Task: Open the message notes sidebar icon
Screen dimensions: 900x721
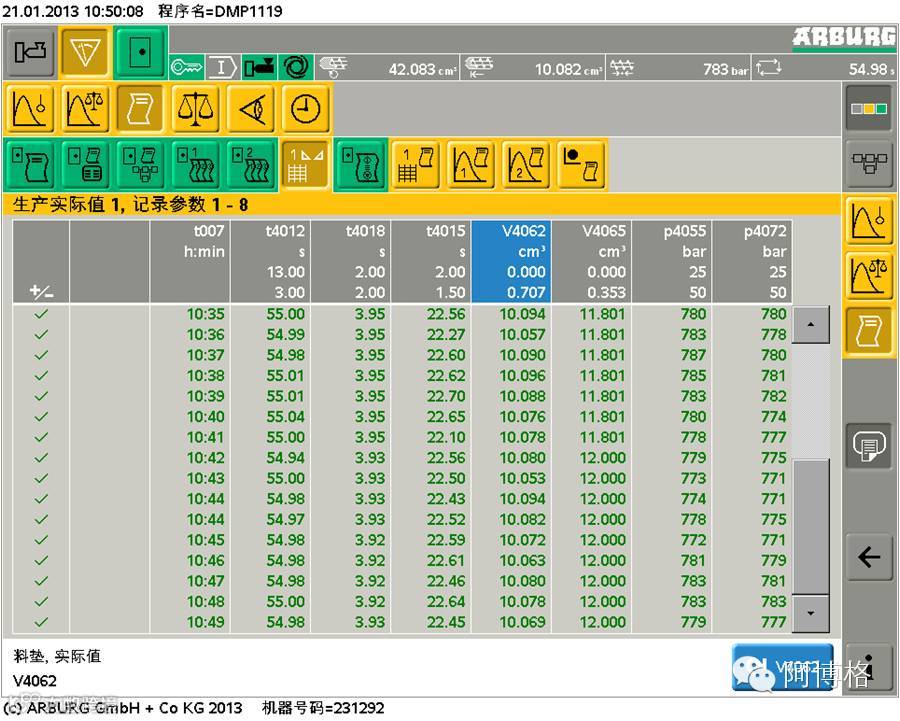Action: (869, 445)
